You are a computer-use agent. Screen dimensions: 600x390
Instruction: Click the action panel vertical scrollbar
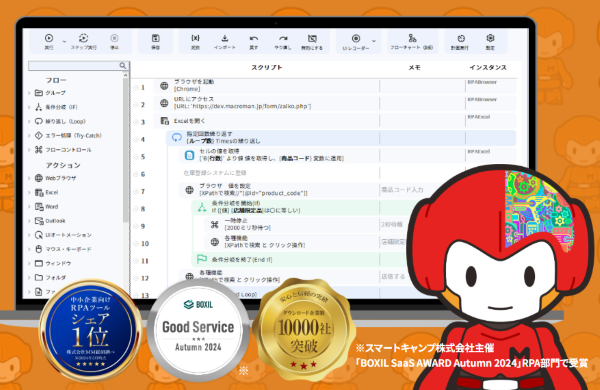click(125, 151)
